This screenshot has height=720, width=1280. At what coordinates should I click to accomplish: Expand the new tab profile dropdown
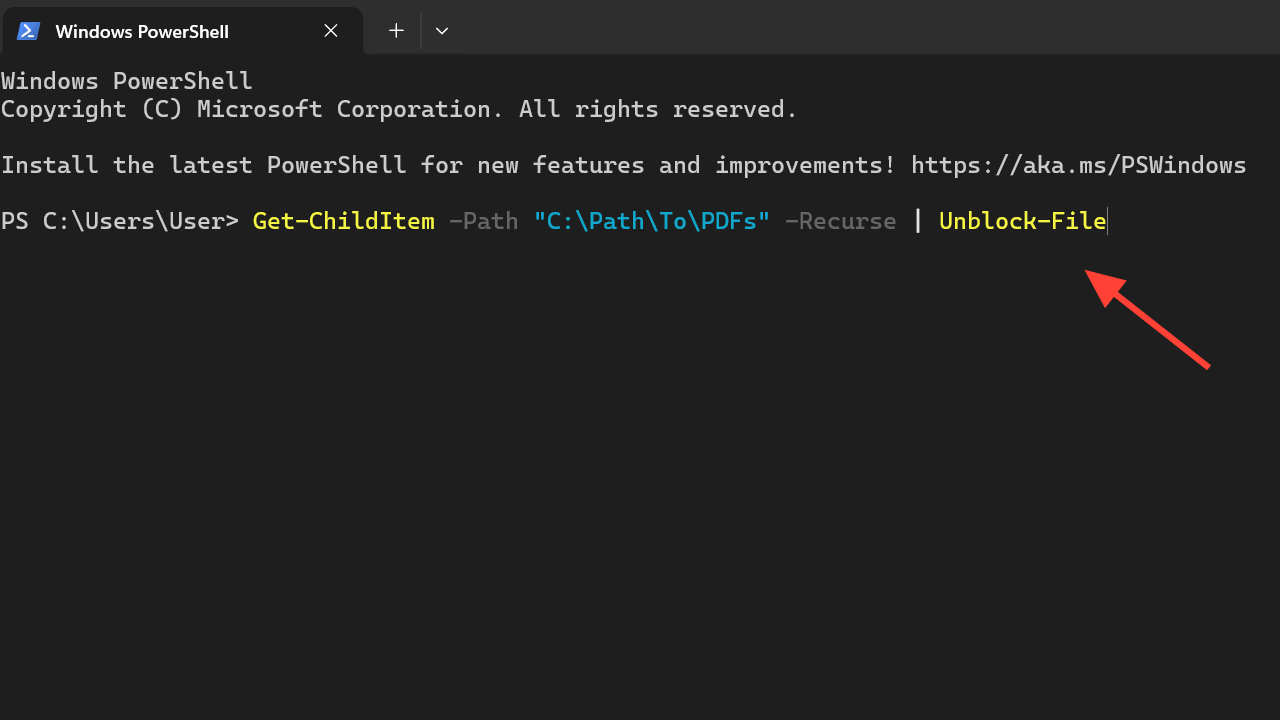[x=442, y=31]
